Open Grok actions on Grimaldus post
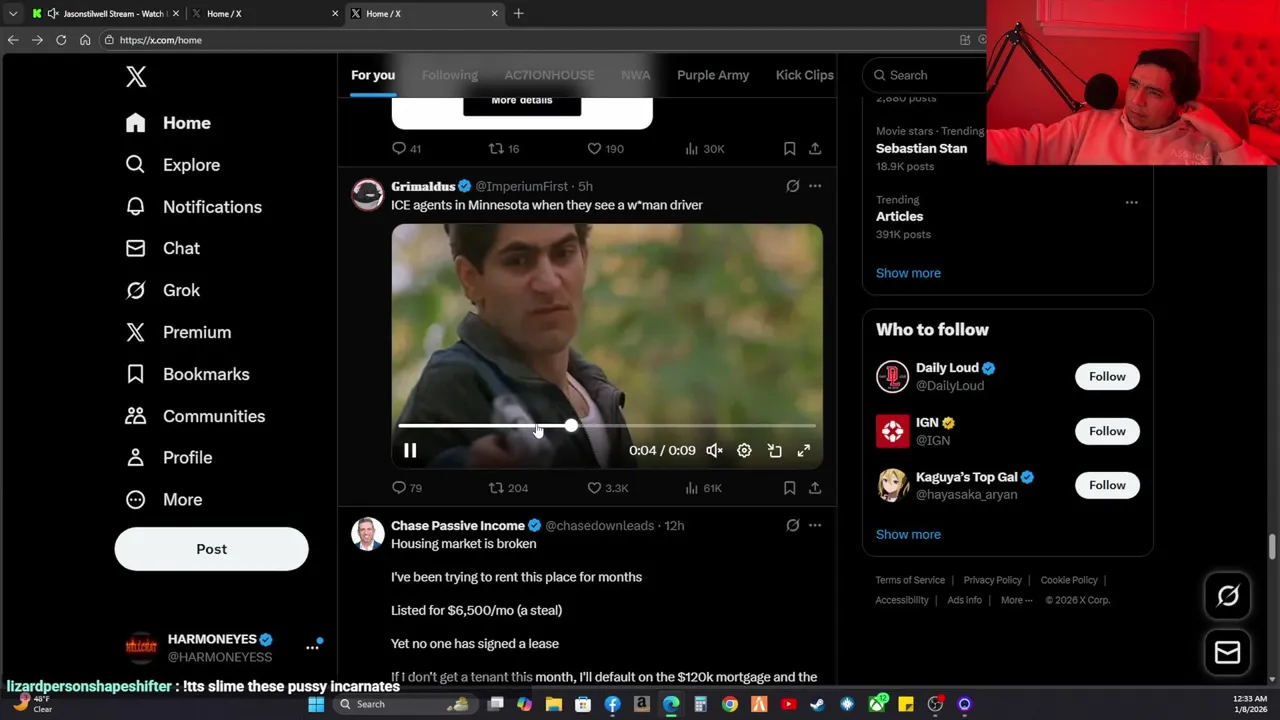The width and height of the screenshot is (1280, 720). [x=792, y=186]
